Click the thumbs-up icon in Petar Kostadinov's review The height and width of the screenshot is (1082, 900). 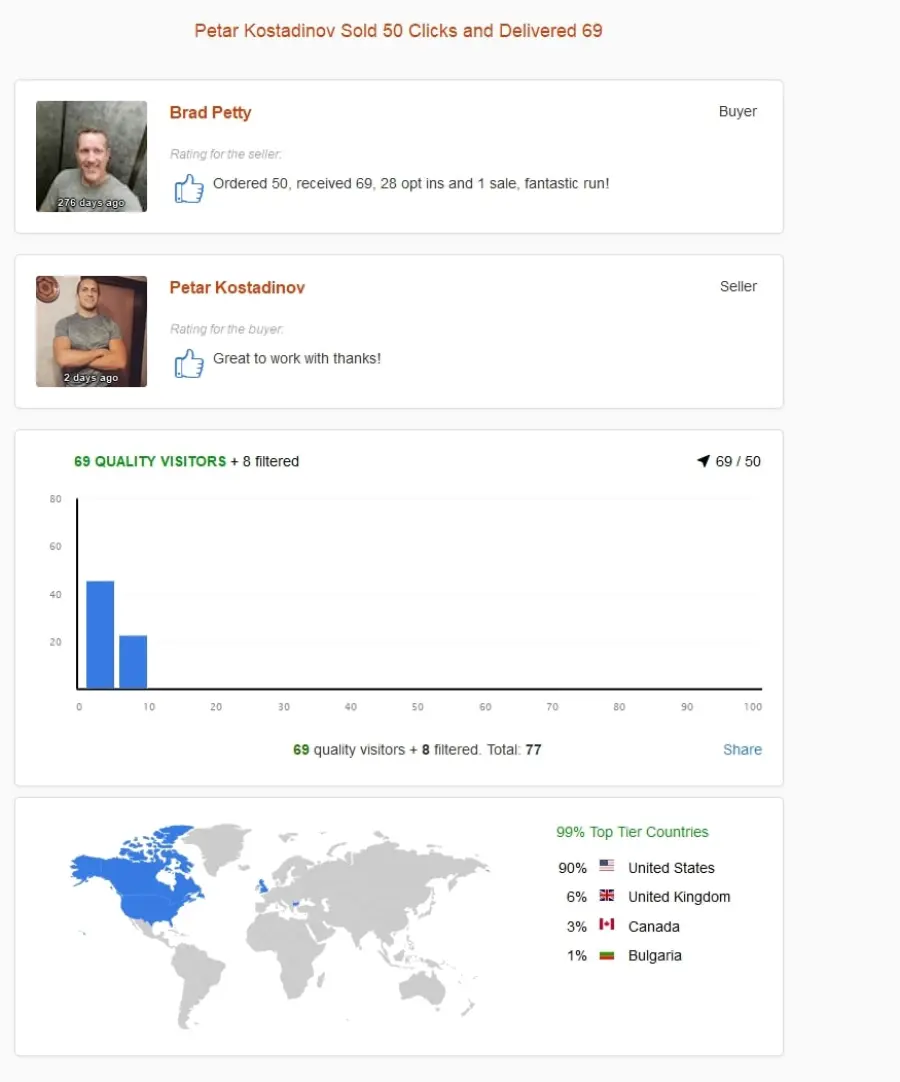click(188, 363)
